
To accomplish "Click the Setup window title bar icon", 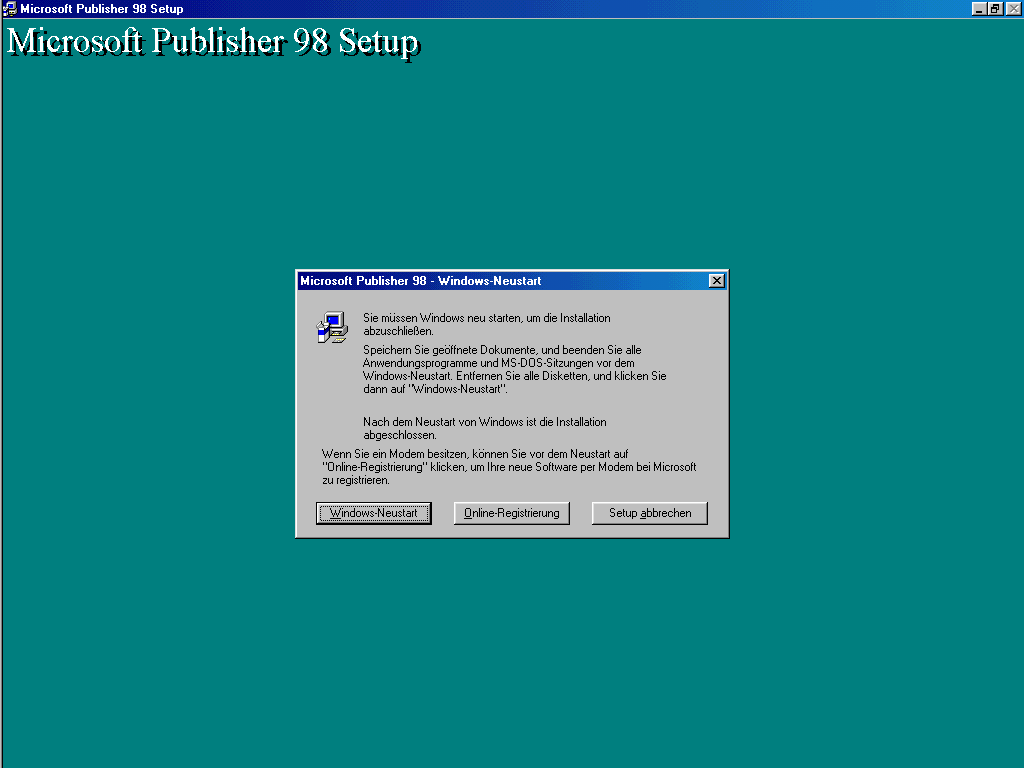I will pos(10,8).
